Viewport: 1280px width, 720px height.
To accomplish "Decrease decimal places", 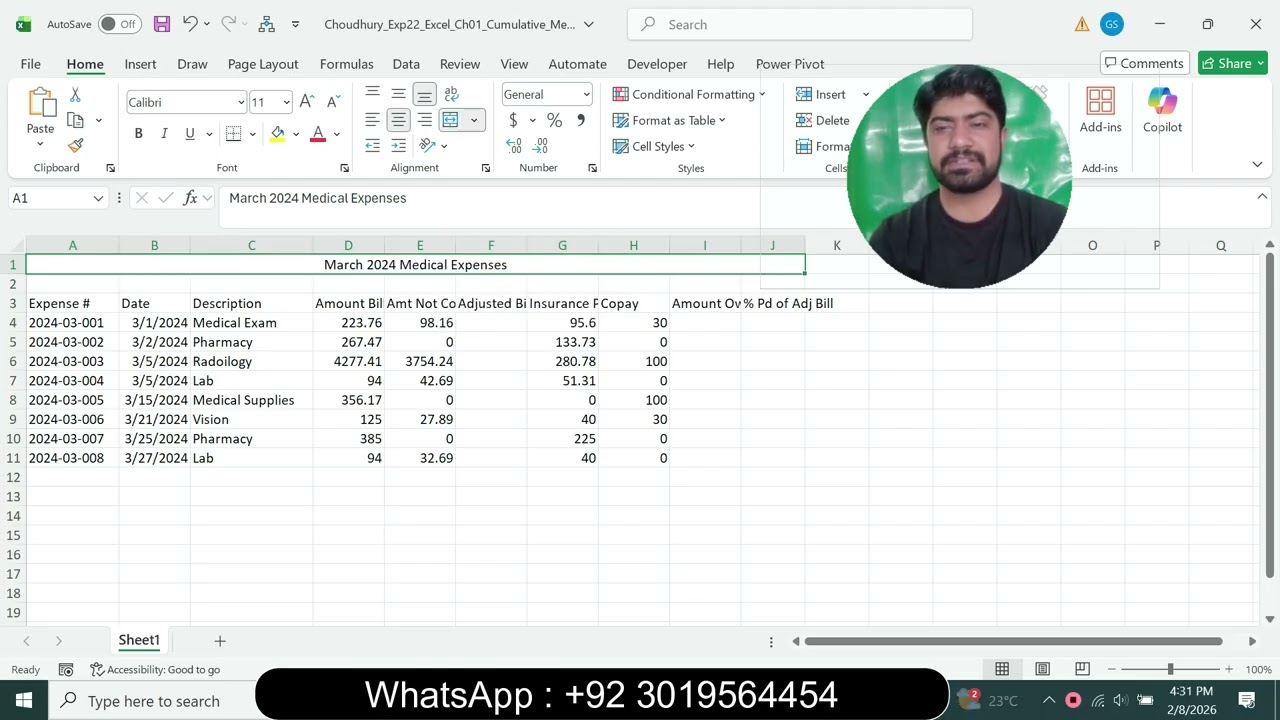I will [x=542, y=146].
